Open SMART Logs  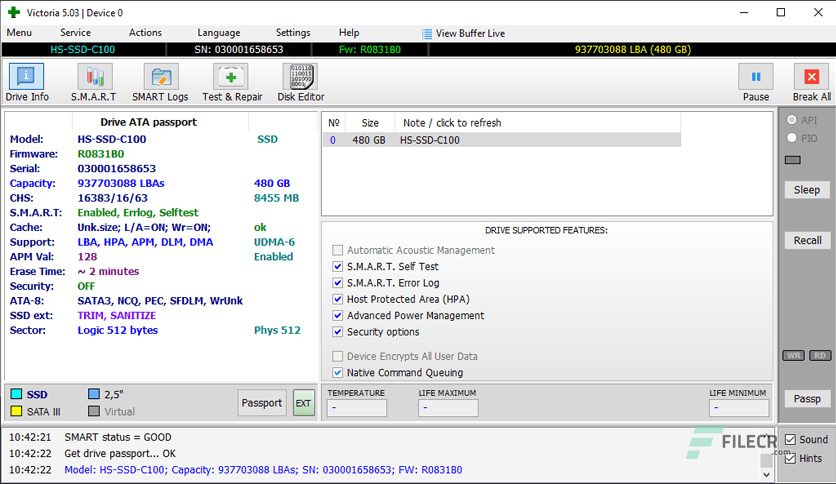tap(160, 83)
